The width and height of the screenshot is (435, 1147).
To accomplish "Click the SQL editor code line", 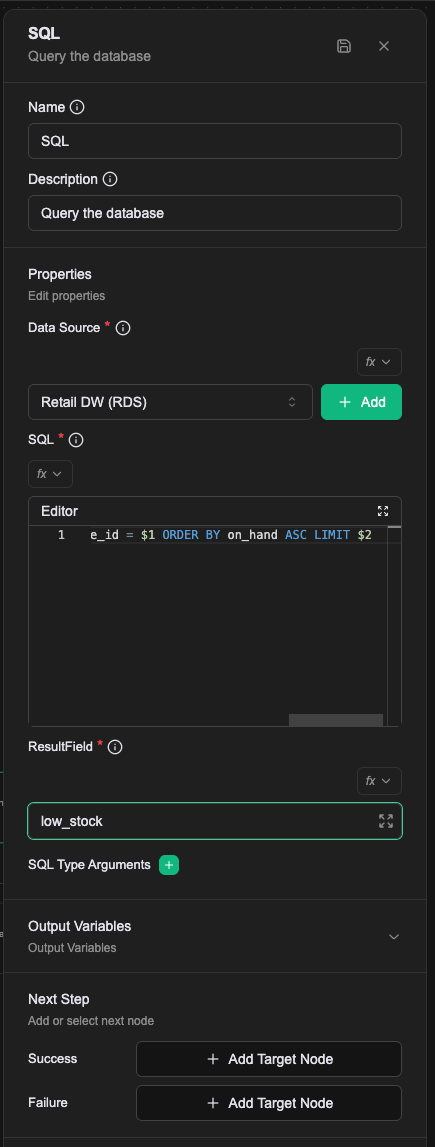I will [231, 535].
